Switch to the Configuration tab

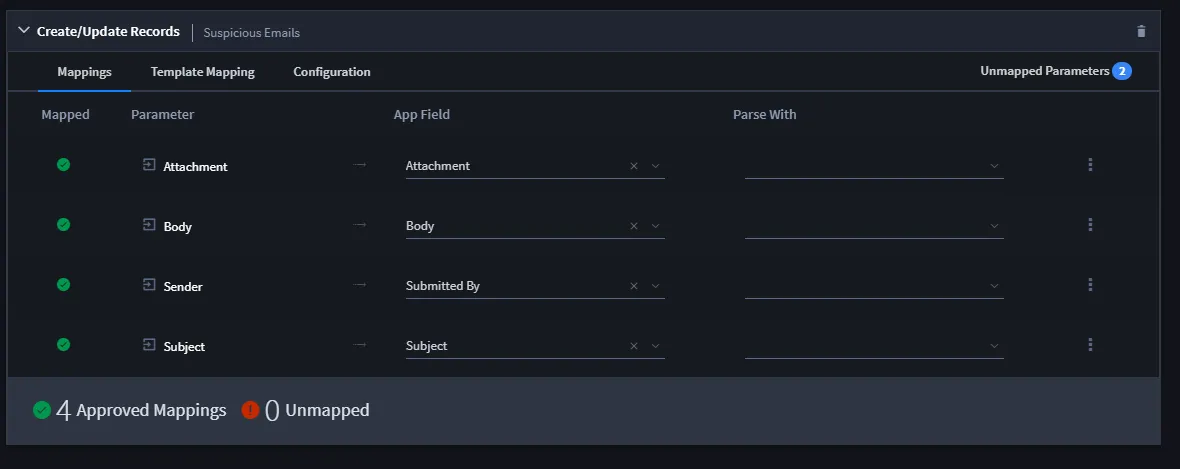332,72
